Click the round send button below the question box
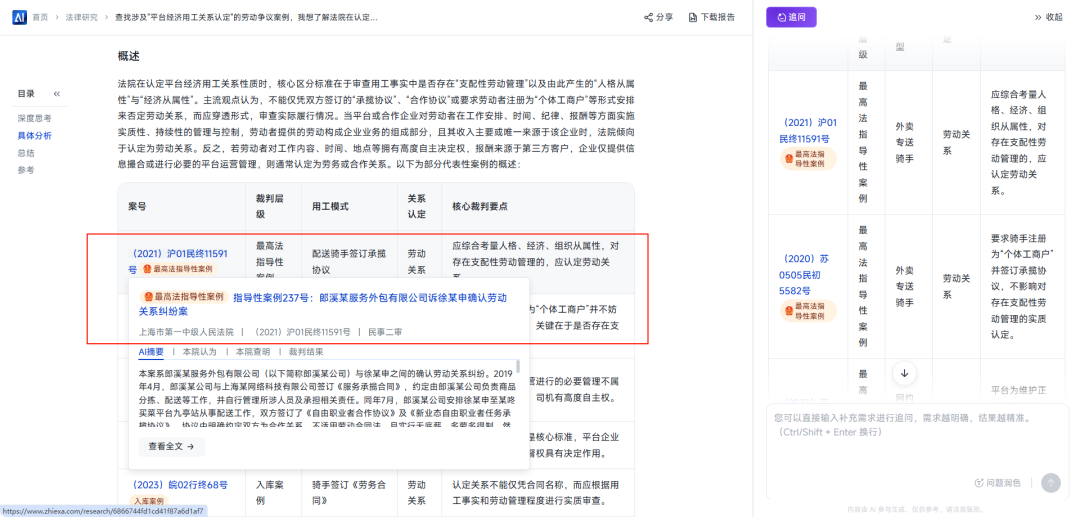The height and width of the screenshot is (517, 1080). pos(1050,483)
